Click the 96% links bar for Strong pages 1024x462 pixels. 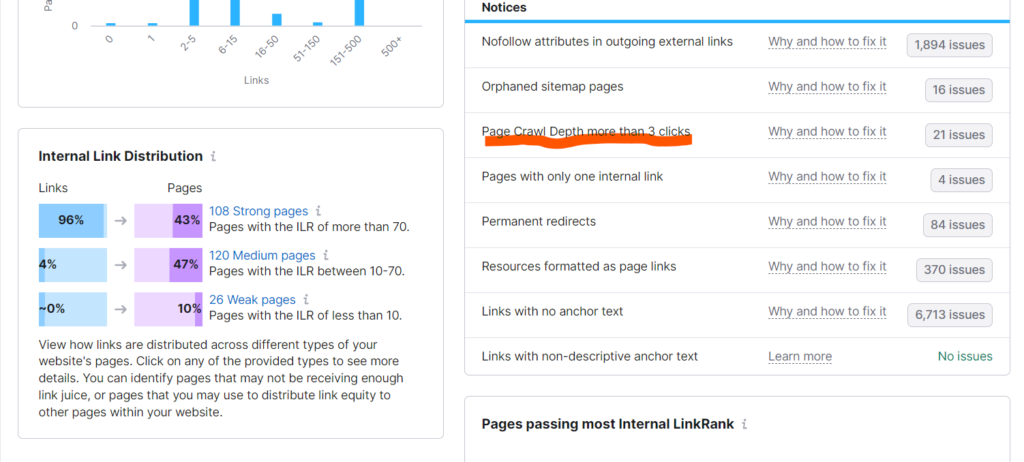coord(72,221)
